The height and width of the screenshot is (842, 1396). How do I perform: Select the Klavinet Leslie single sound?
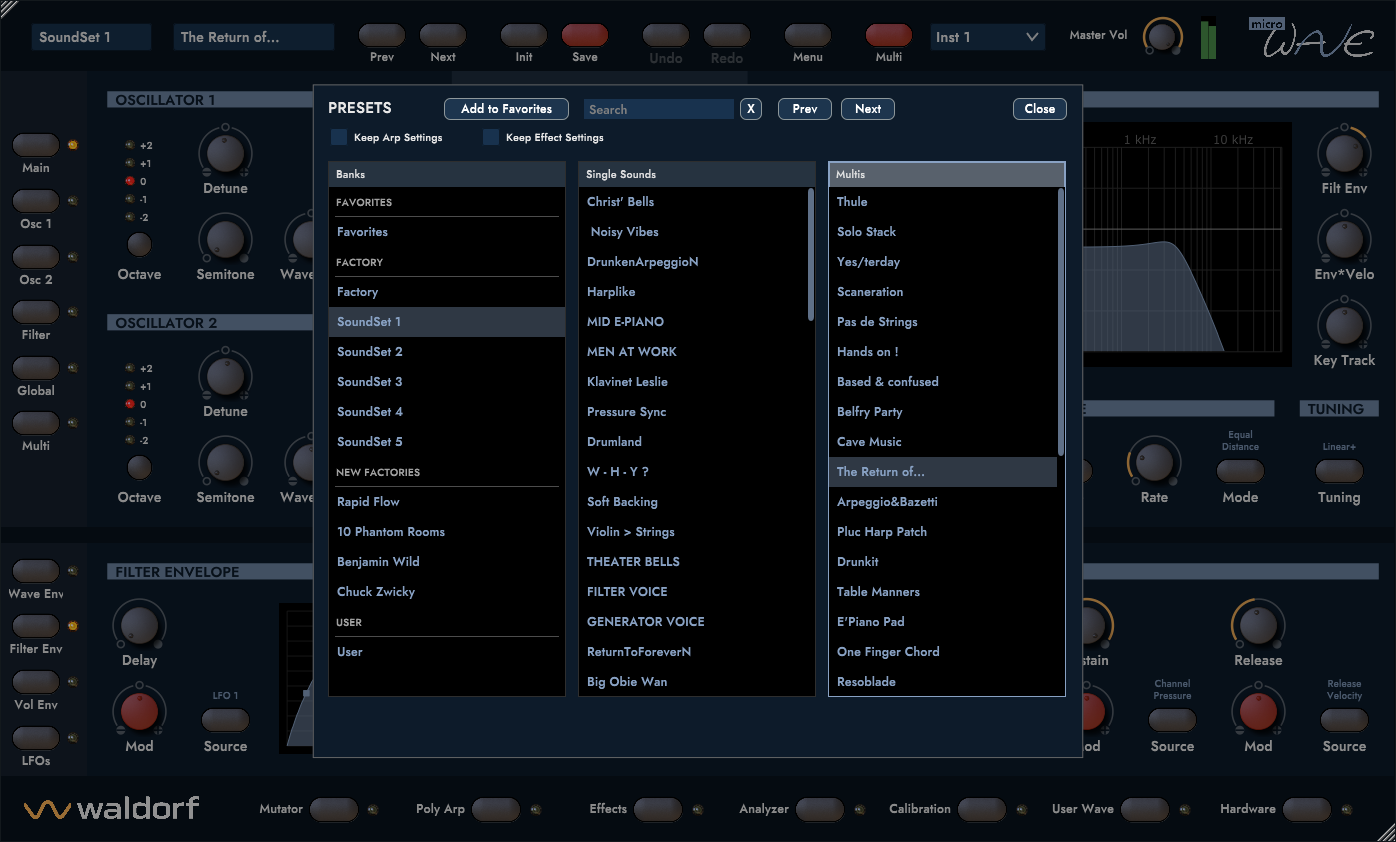[x=693, y=382]
